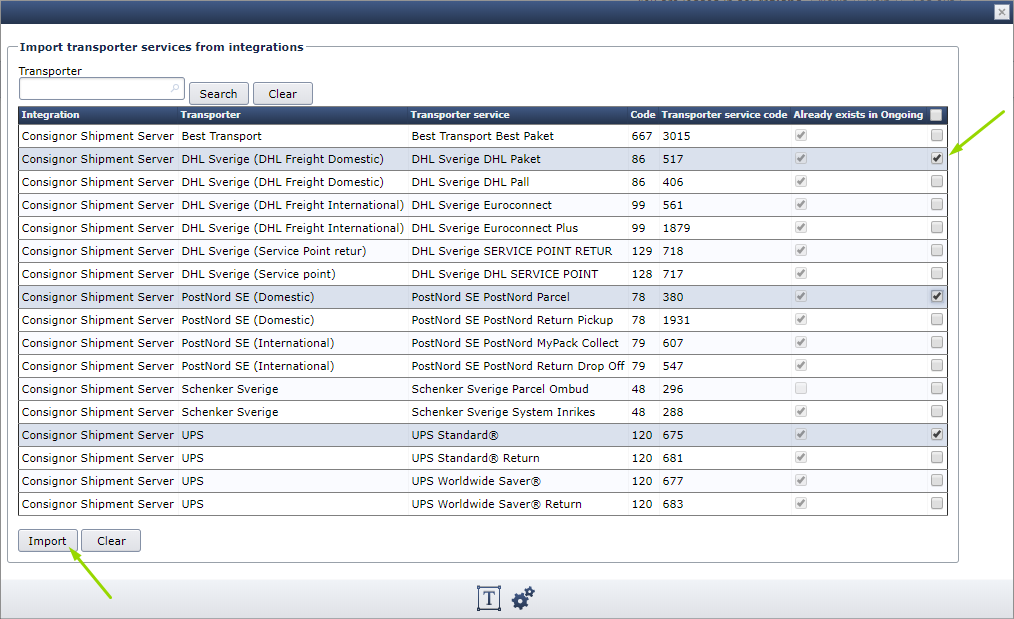Close the import dialog with X
1014x619 pixels.
coord(1001,12)
